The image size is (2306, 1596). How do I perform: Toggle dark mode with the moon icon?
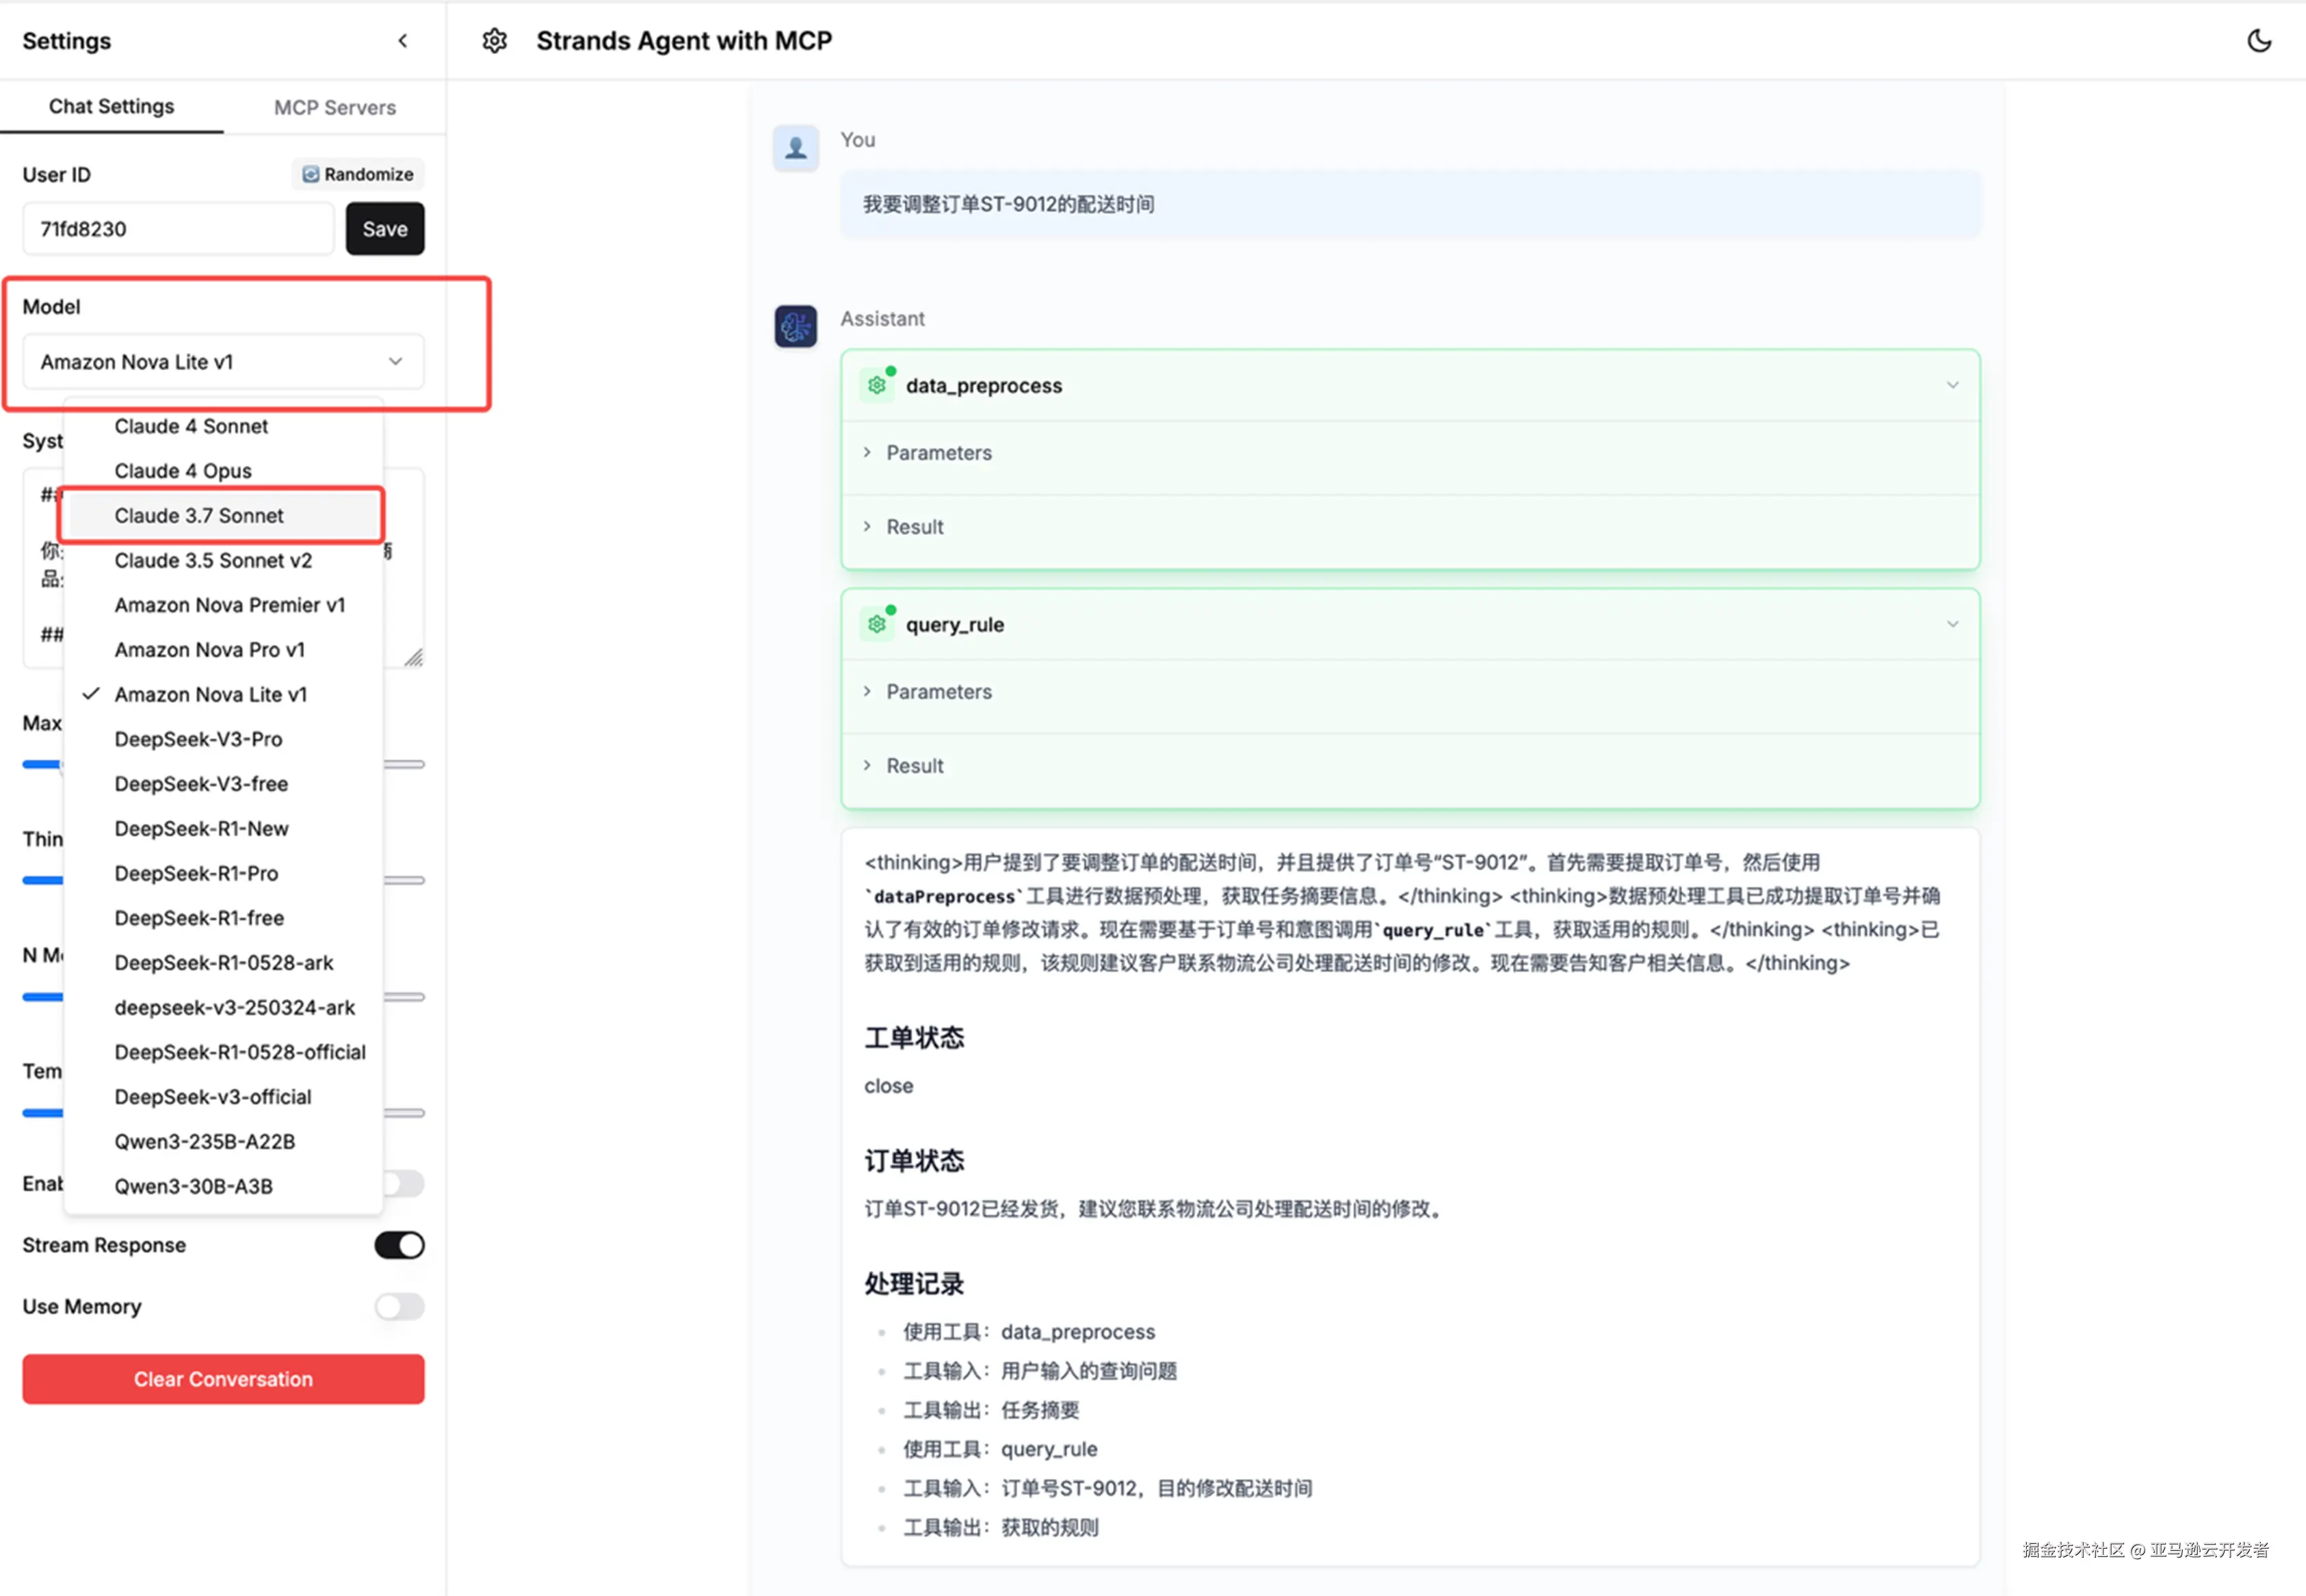(x=2259, y=40)
